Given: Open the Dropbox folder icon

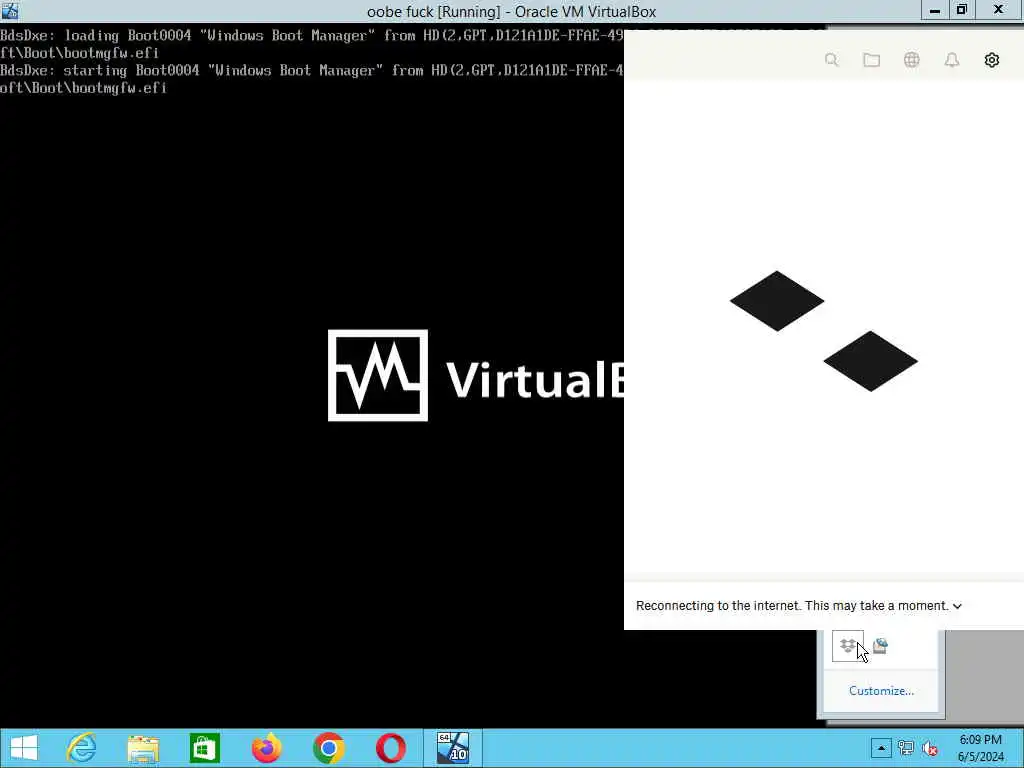Looking at the screenshot, I should (x=871, y=60).
